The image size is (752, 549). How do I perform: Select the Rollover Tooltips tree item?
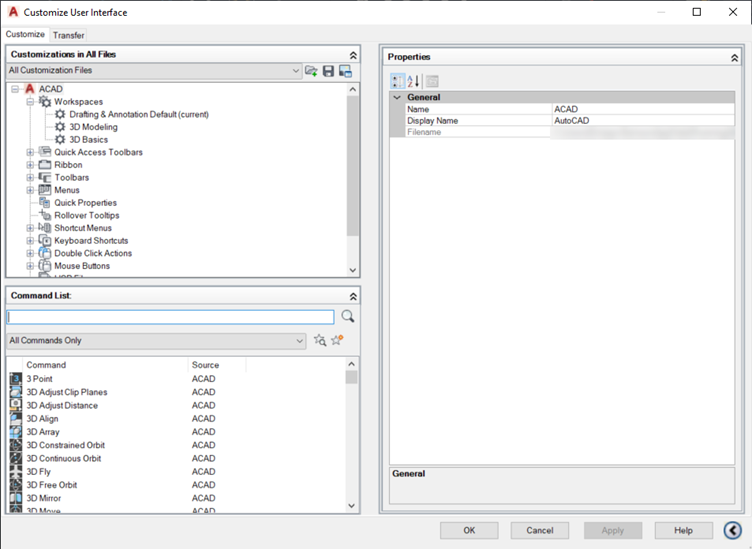[x=87, y=215]
